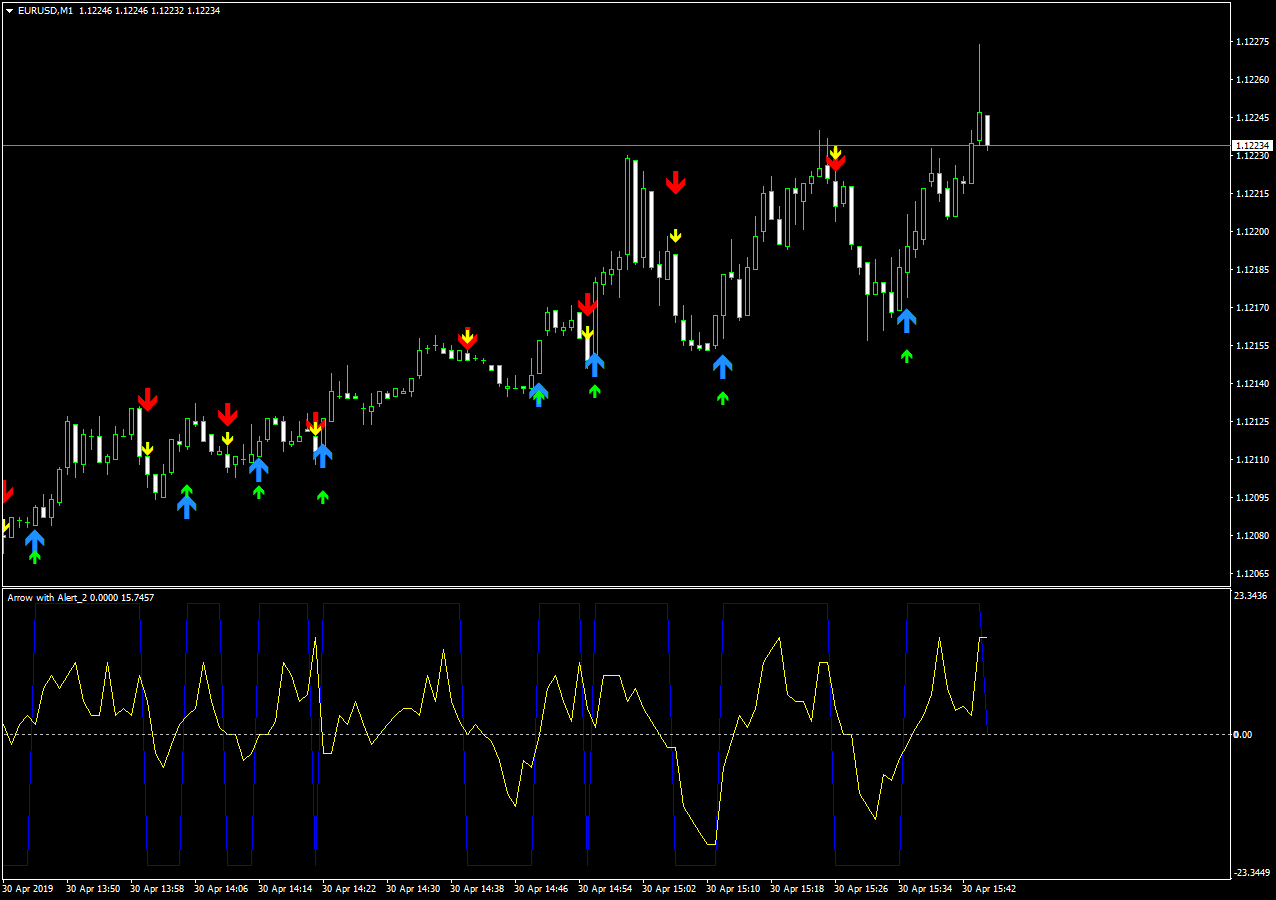Select the 30 Apr 15:42 time label
The image size is (1276, 900).
click(989, 888)
